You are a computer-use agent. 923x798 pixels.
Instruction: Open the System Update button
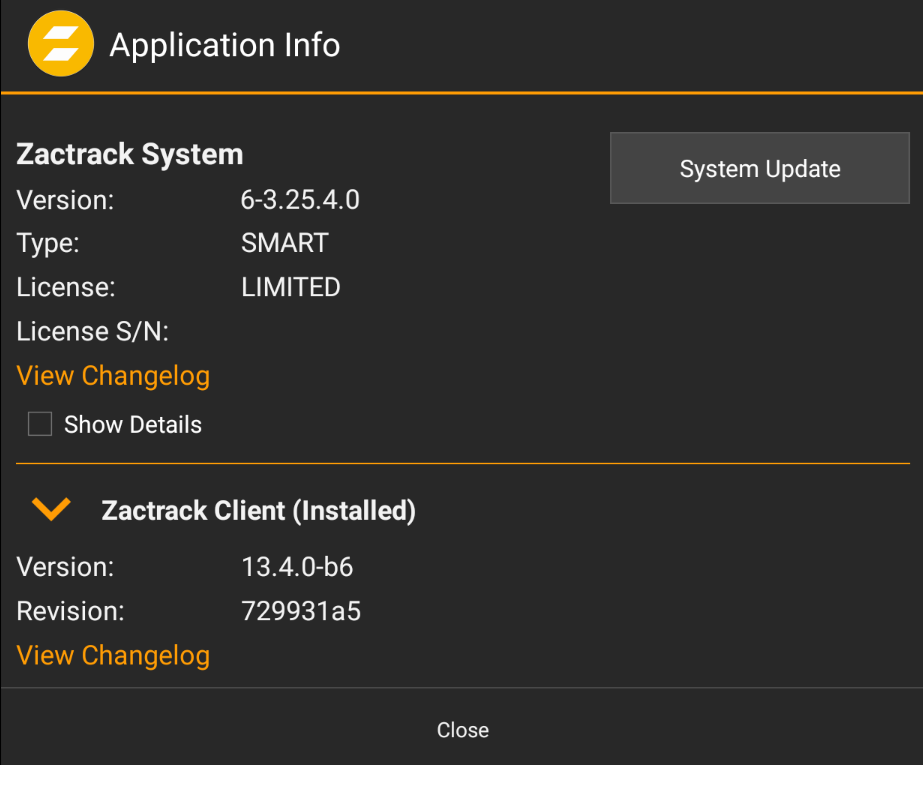(759, 168)
